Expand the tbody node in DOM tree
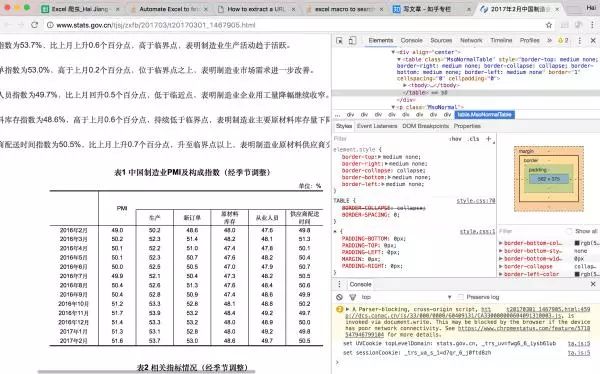Screen dimensions: 600x374 (x=405, y=85)
